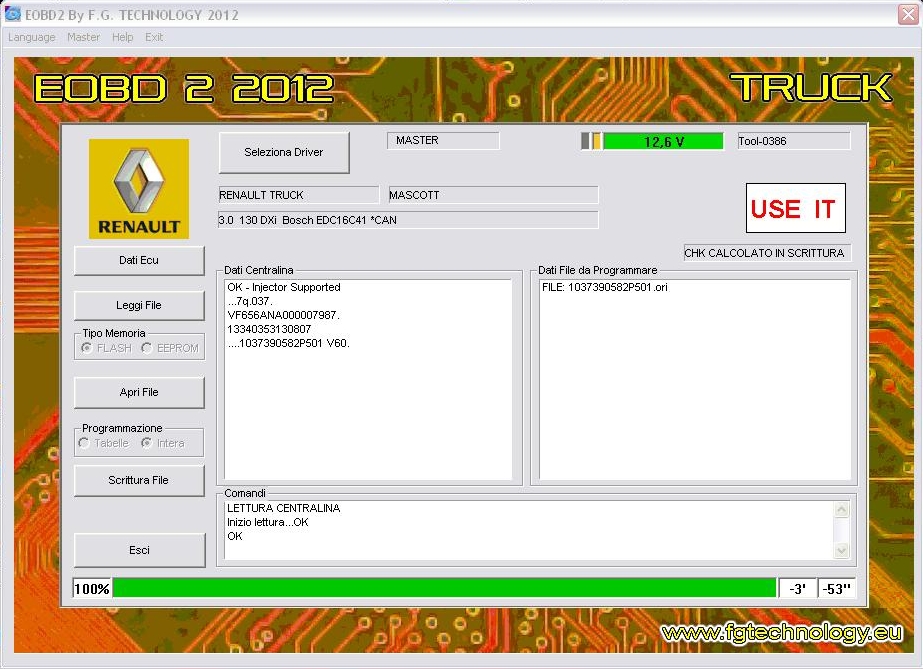This screenshot has height=669, width=923.
Task: Click the MASTER field
Action: [x=443, y=141]
